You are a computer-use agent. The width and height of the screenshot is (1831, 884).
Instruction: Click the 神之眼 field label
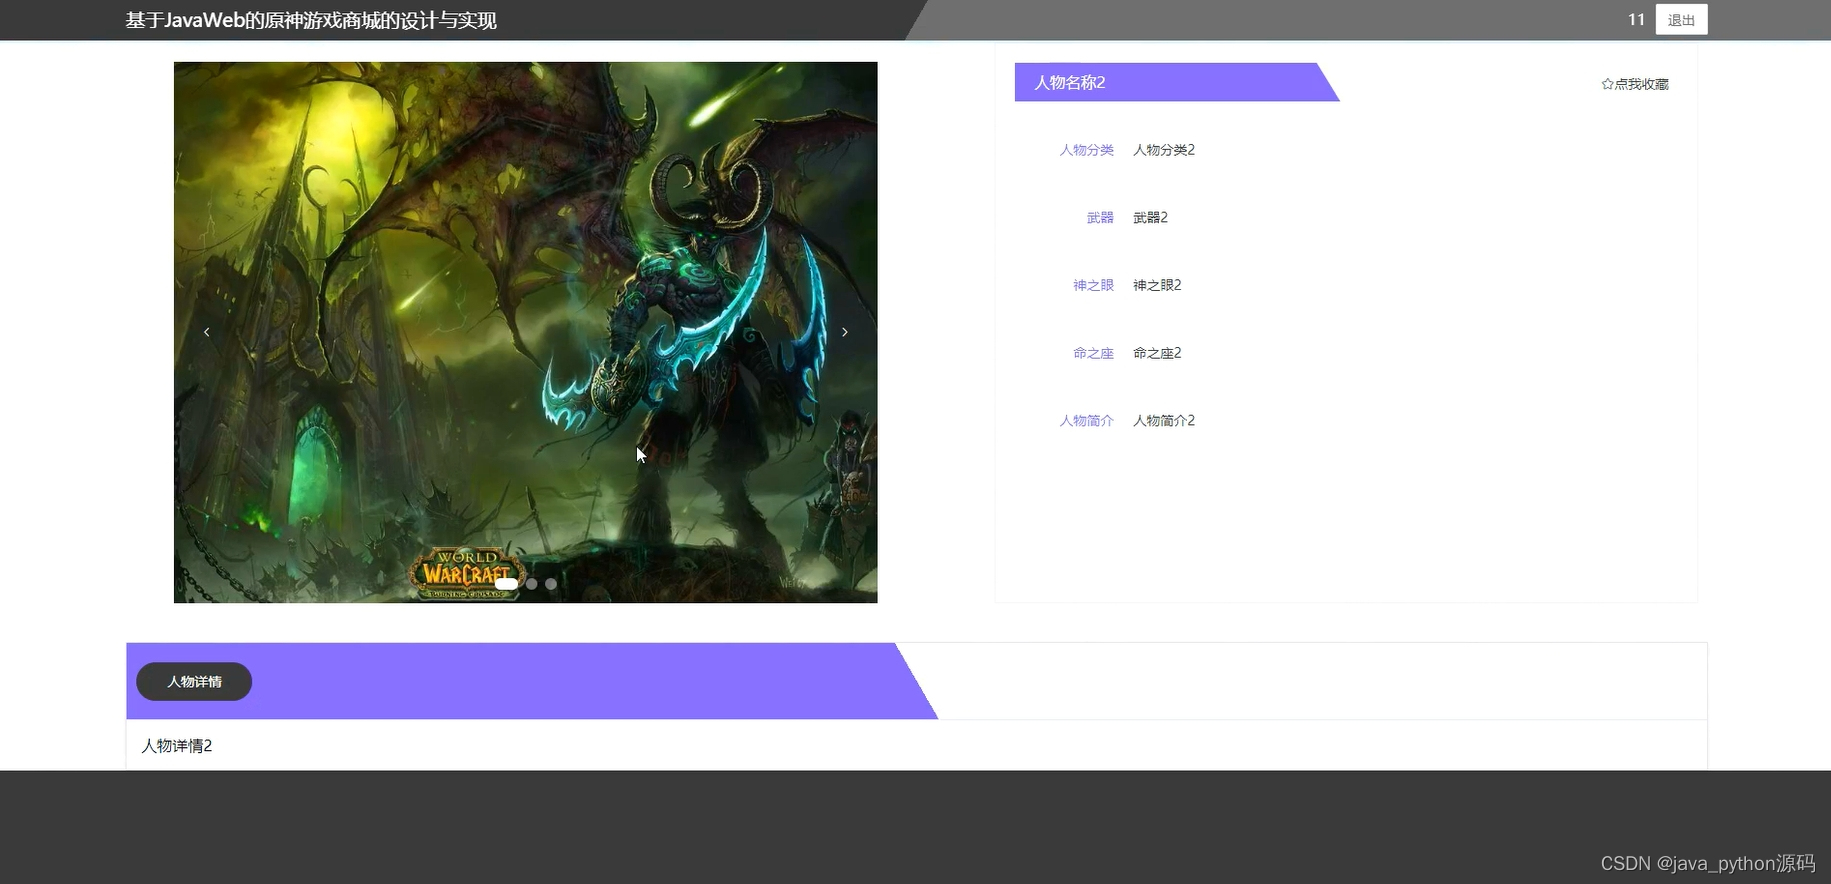[1093, 285]
